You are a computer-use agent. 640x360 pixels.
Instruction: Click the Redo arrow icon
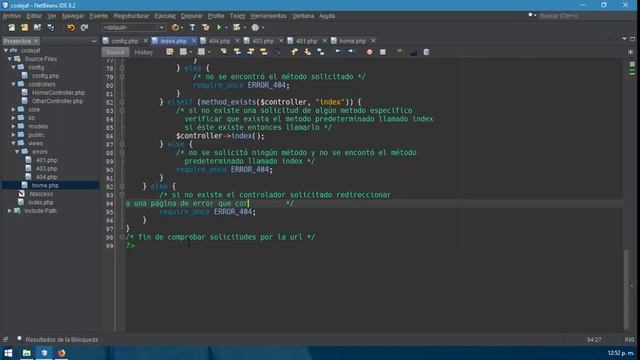tap(84, 27)
